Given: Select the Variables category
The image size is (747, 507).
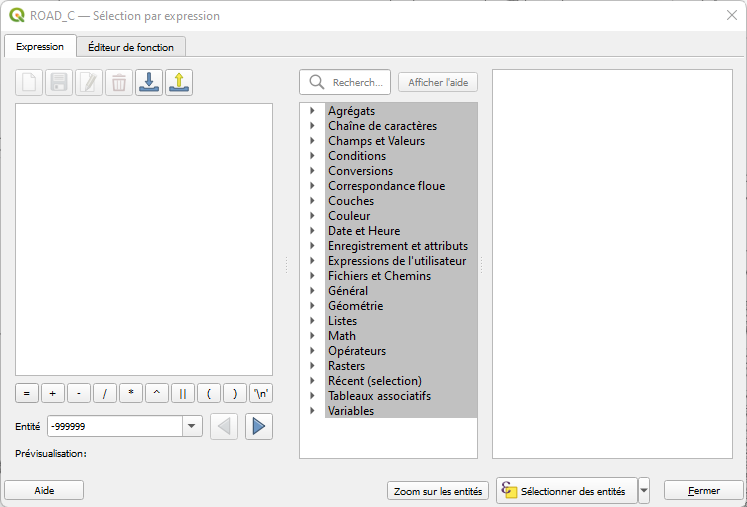Looking at the screenshot, I should click(x=351, y=411).
